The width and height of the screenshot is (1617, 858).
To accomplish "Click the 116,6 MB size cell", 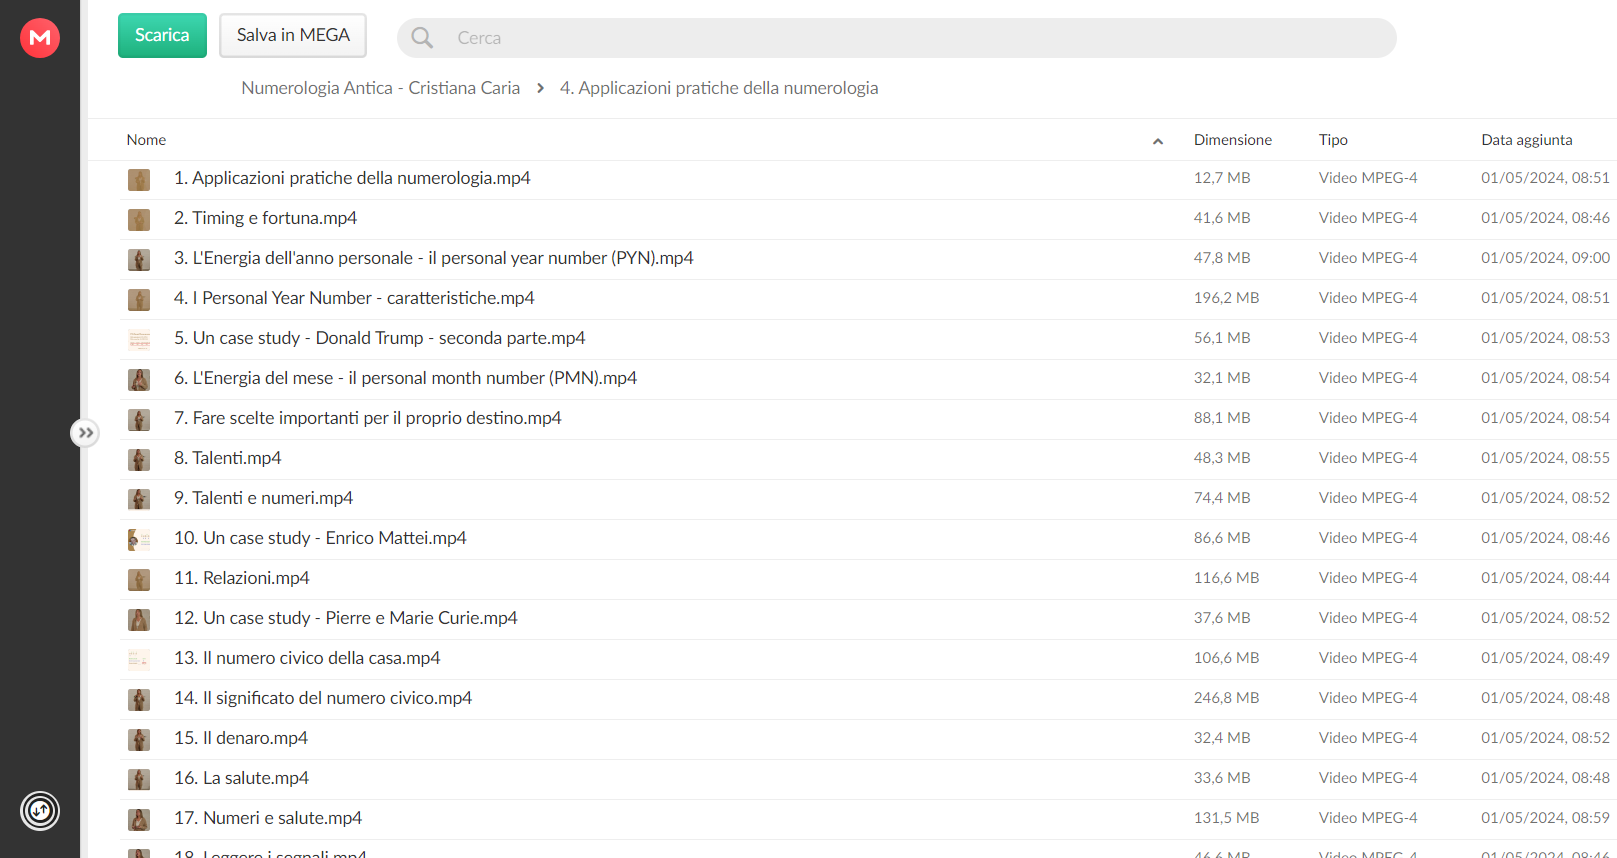I will click(1226, 578).
